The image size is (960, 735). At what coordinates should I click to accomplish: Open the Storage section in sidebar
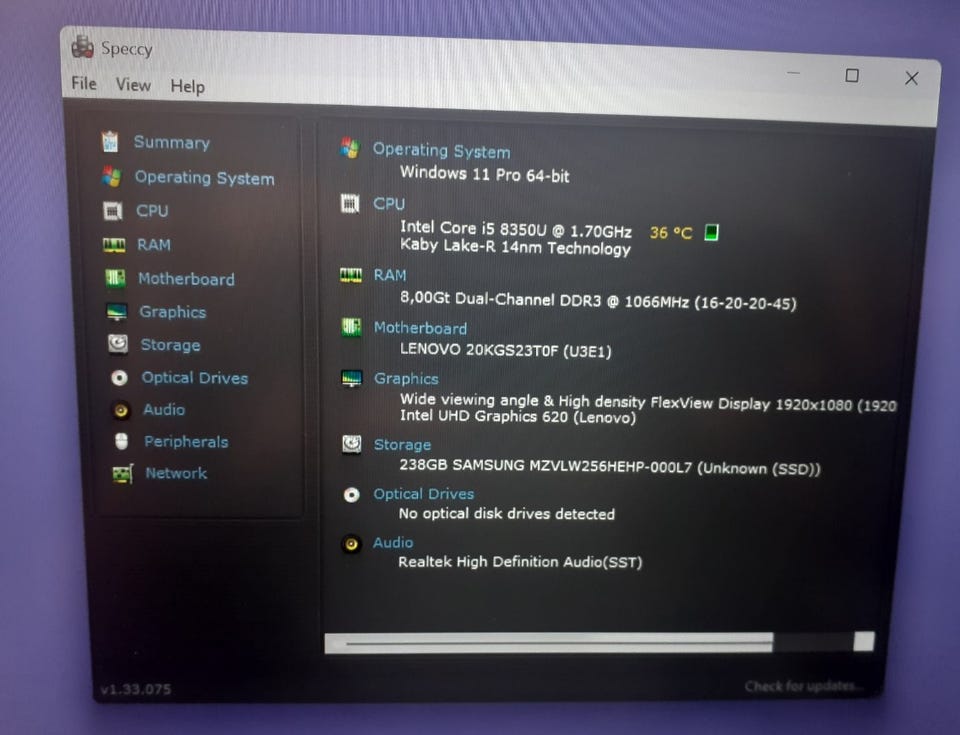click(x=170, y=345)
